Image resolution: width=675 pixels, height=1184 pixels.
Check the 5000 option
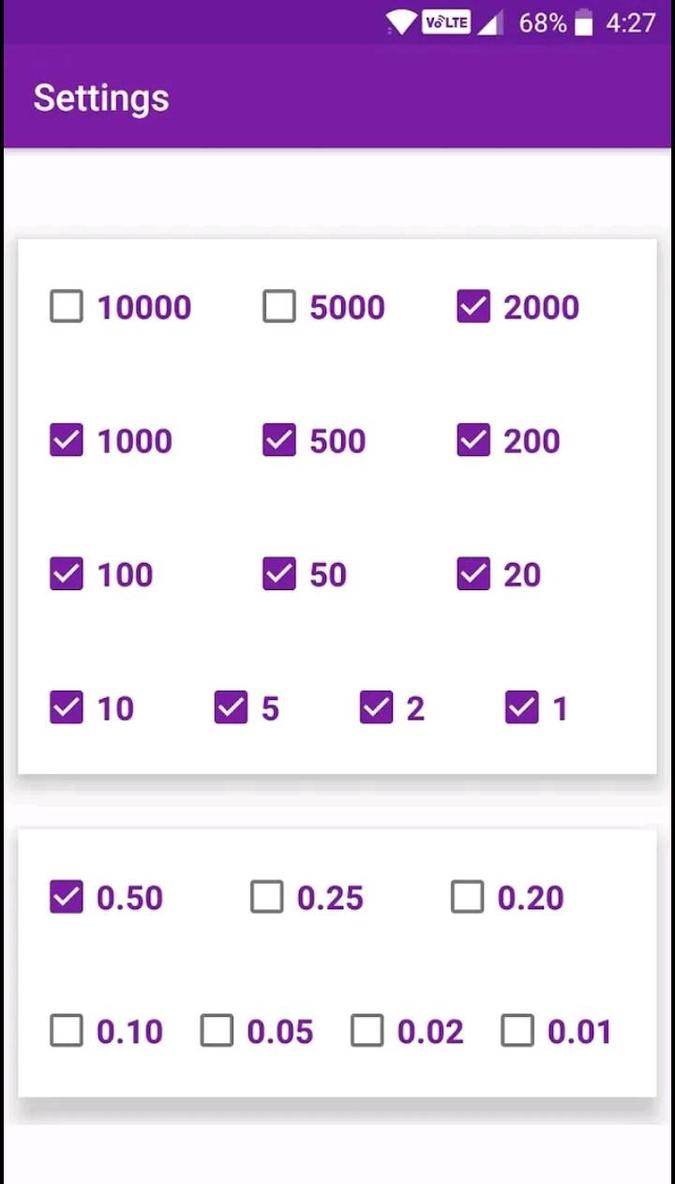click(278, 307)
